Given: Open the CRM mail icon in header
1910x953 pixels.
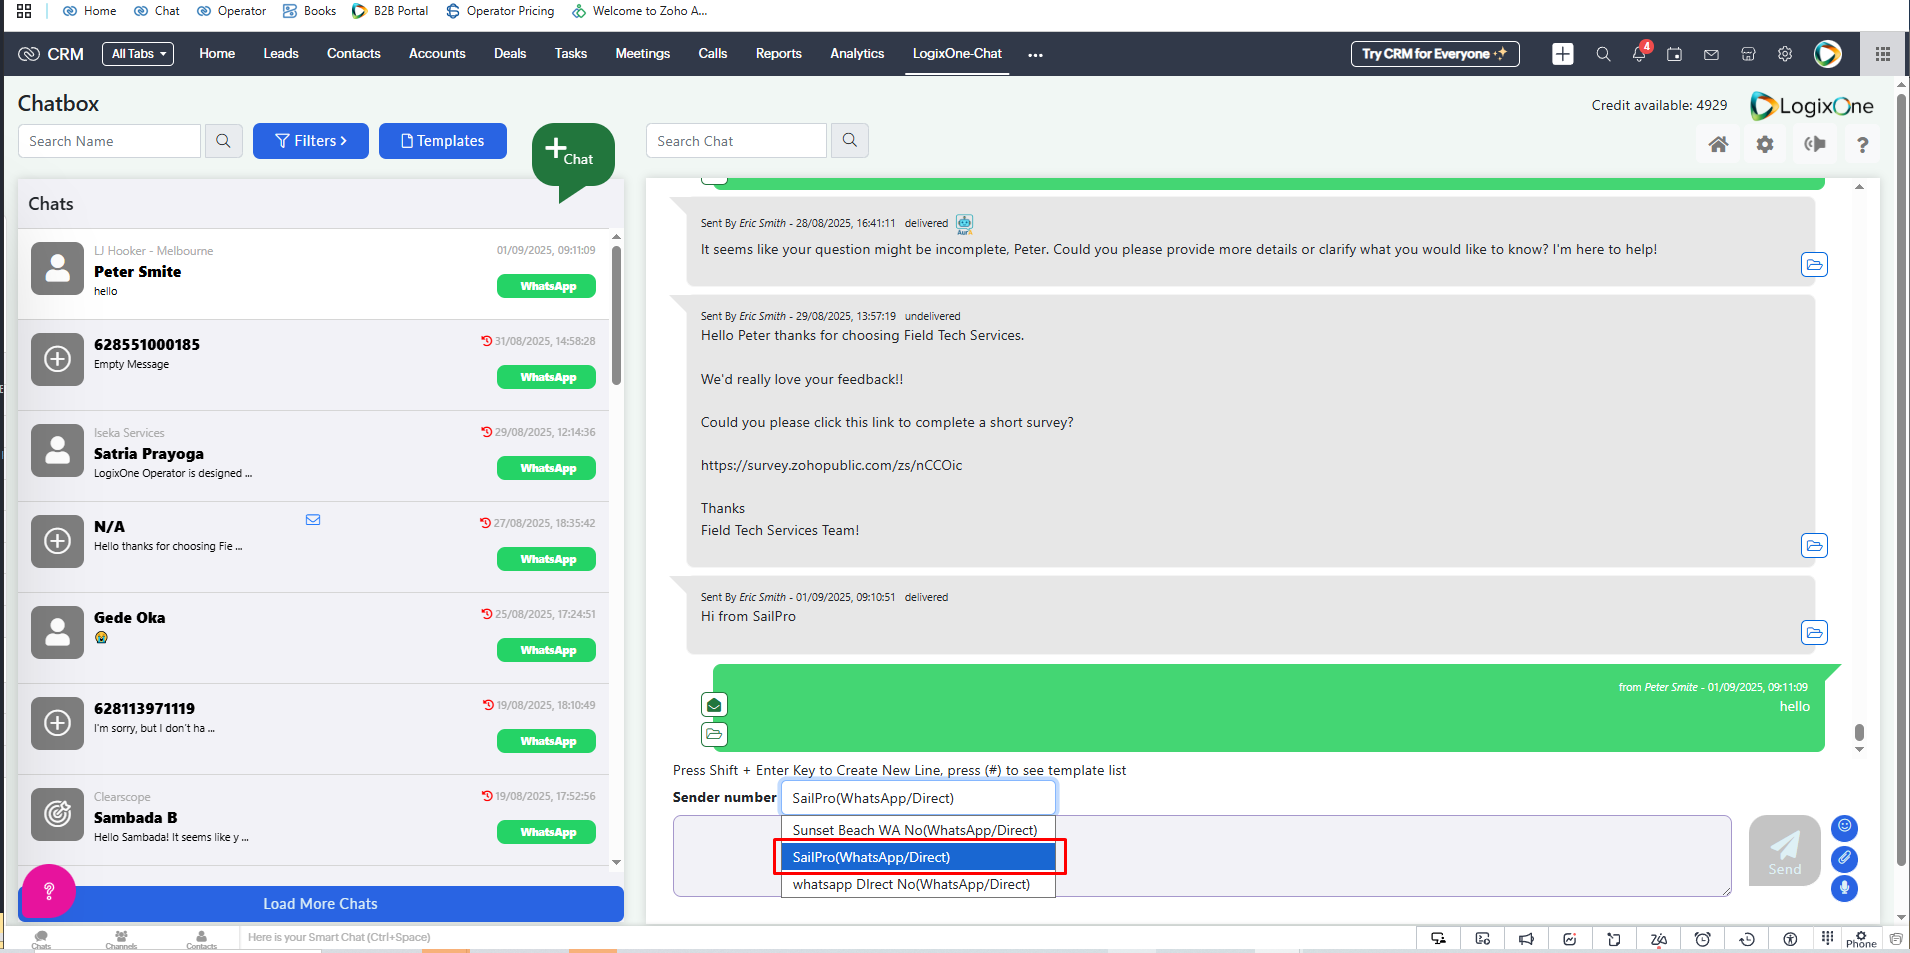Looking at the screenshot, I should pos(1711,54).
